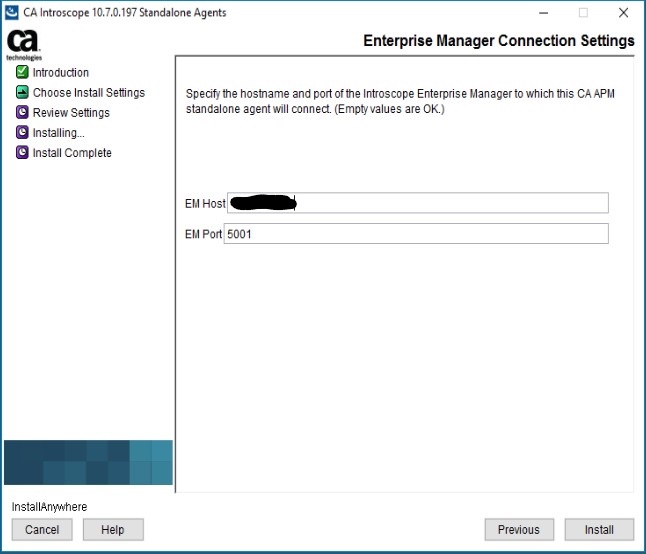Minimize the installer window
This screenshot has height=554, width=646.
point(544,13)
